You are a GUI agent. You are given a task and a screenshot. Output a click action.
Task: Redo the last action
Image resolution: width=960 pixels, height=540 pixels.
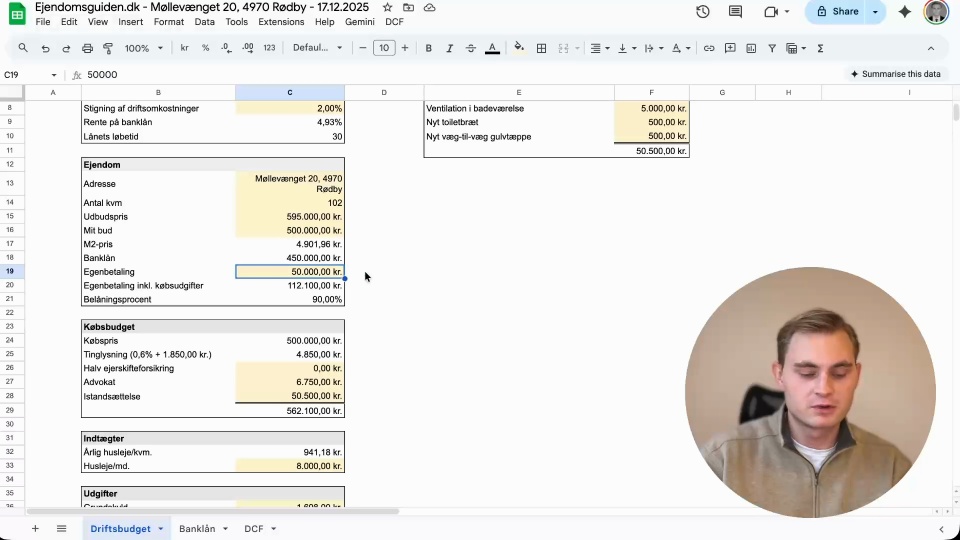point(66,48)
